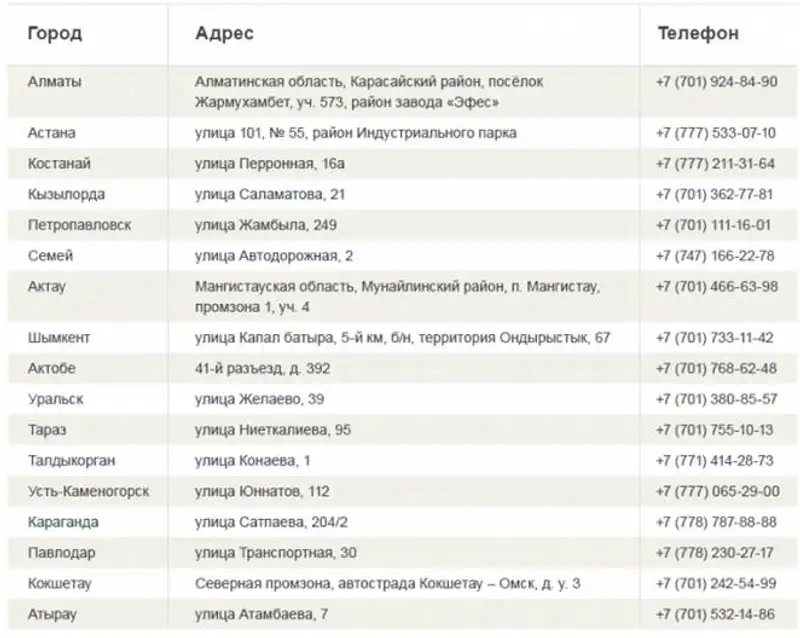Click the Город column header
The height and width of the screenshot is (638, 800).
point(55,34)
